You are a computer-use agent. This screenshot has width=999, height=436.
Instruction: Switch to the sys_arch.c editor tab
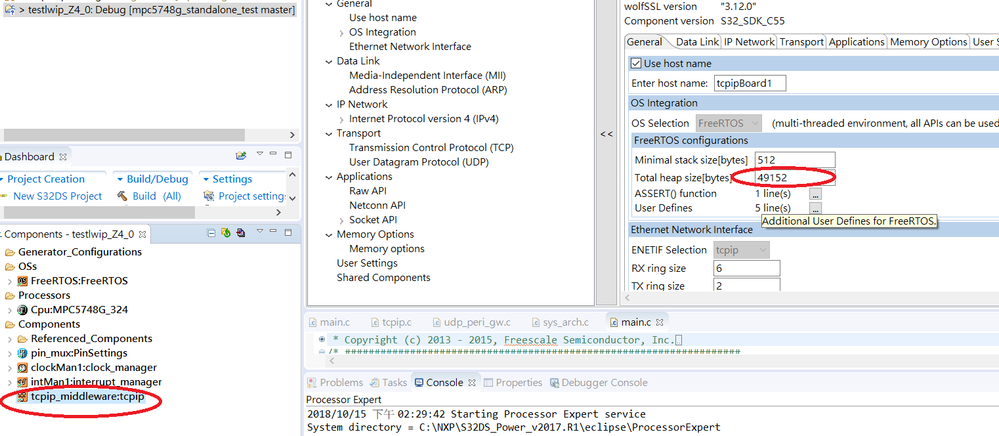pyautogui.click(x=559, y=323)
